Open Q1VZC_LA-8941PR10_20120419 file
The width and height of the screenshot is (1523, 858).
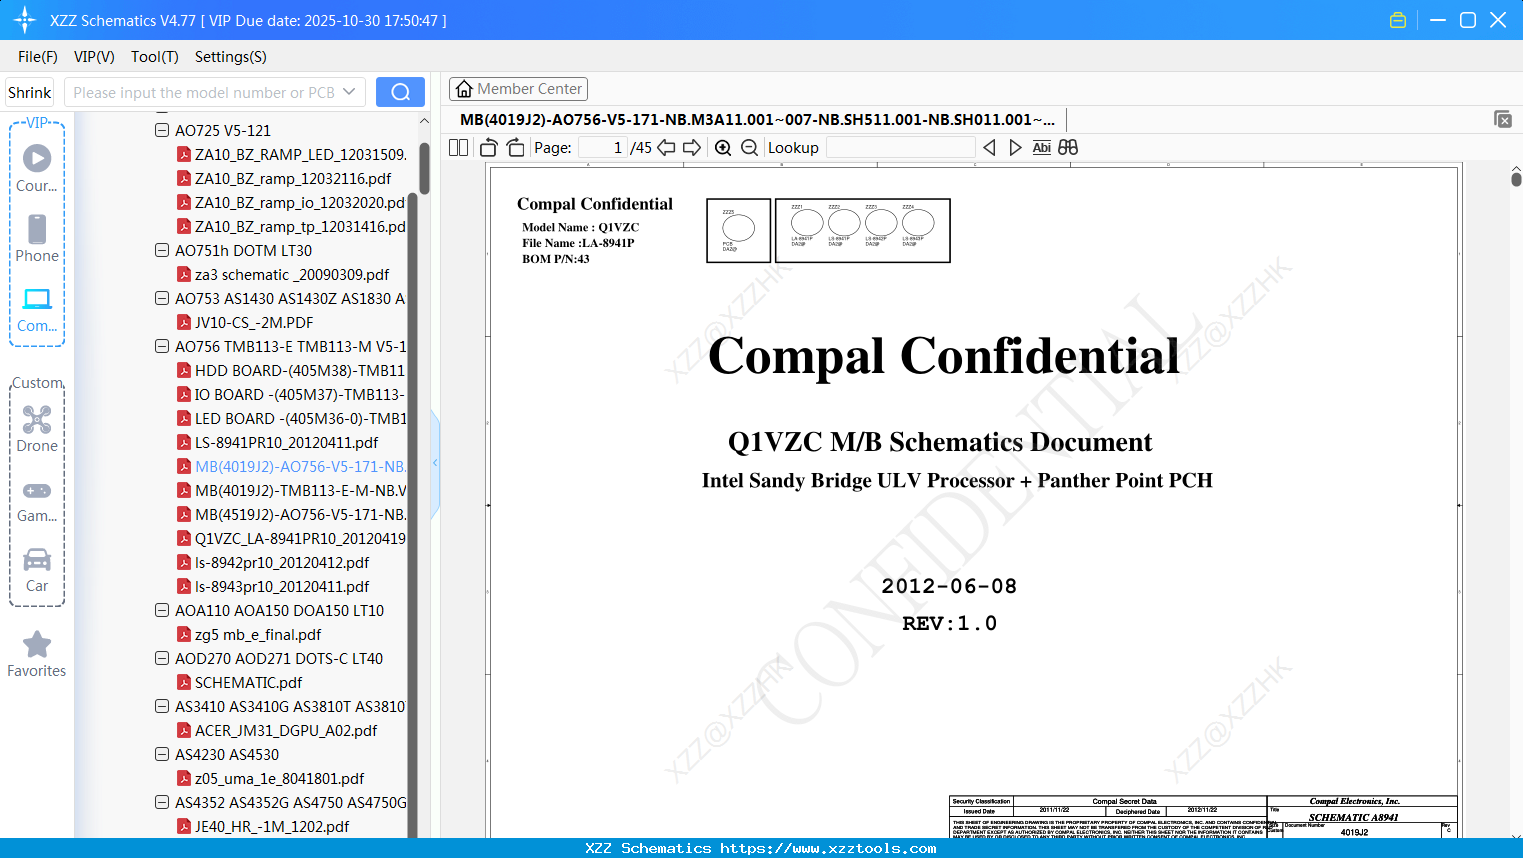[x=300, y=538]
